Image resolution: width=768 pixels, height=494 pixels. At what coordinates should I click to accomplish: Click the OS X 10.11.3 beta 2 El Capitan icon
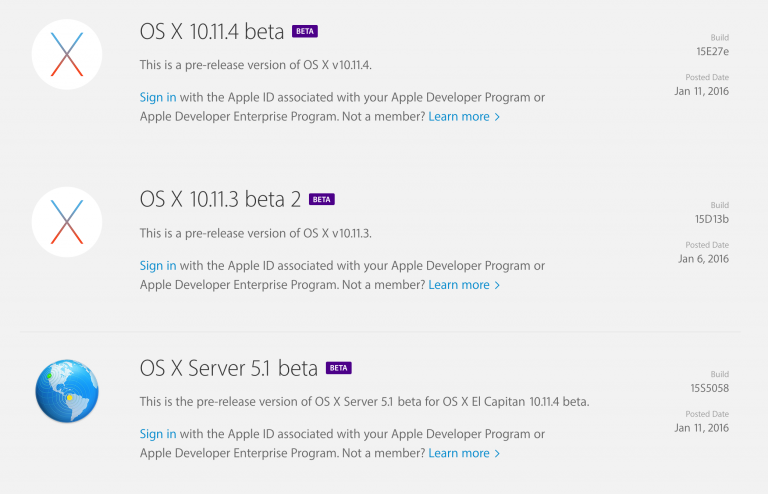click(67, 222)
